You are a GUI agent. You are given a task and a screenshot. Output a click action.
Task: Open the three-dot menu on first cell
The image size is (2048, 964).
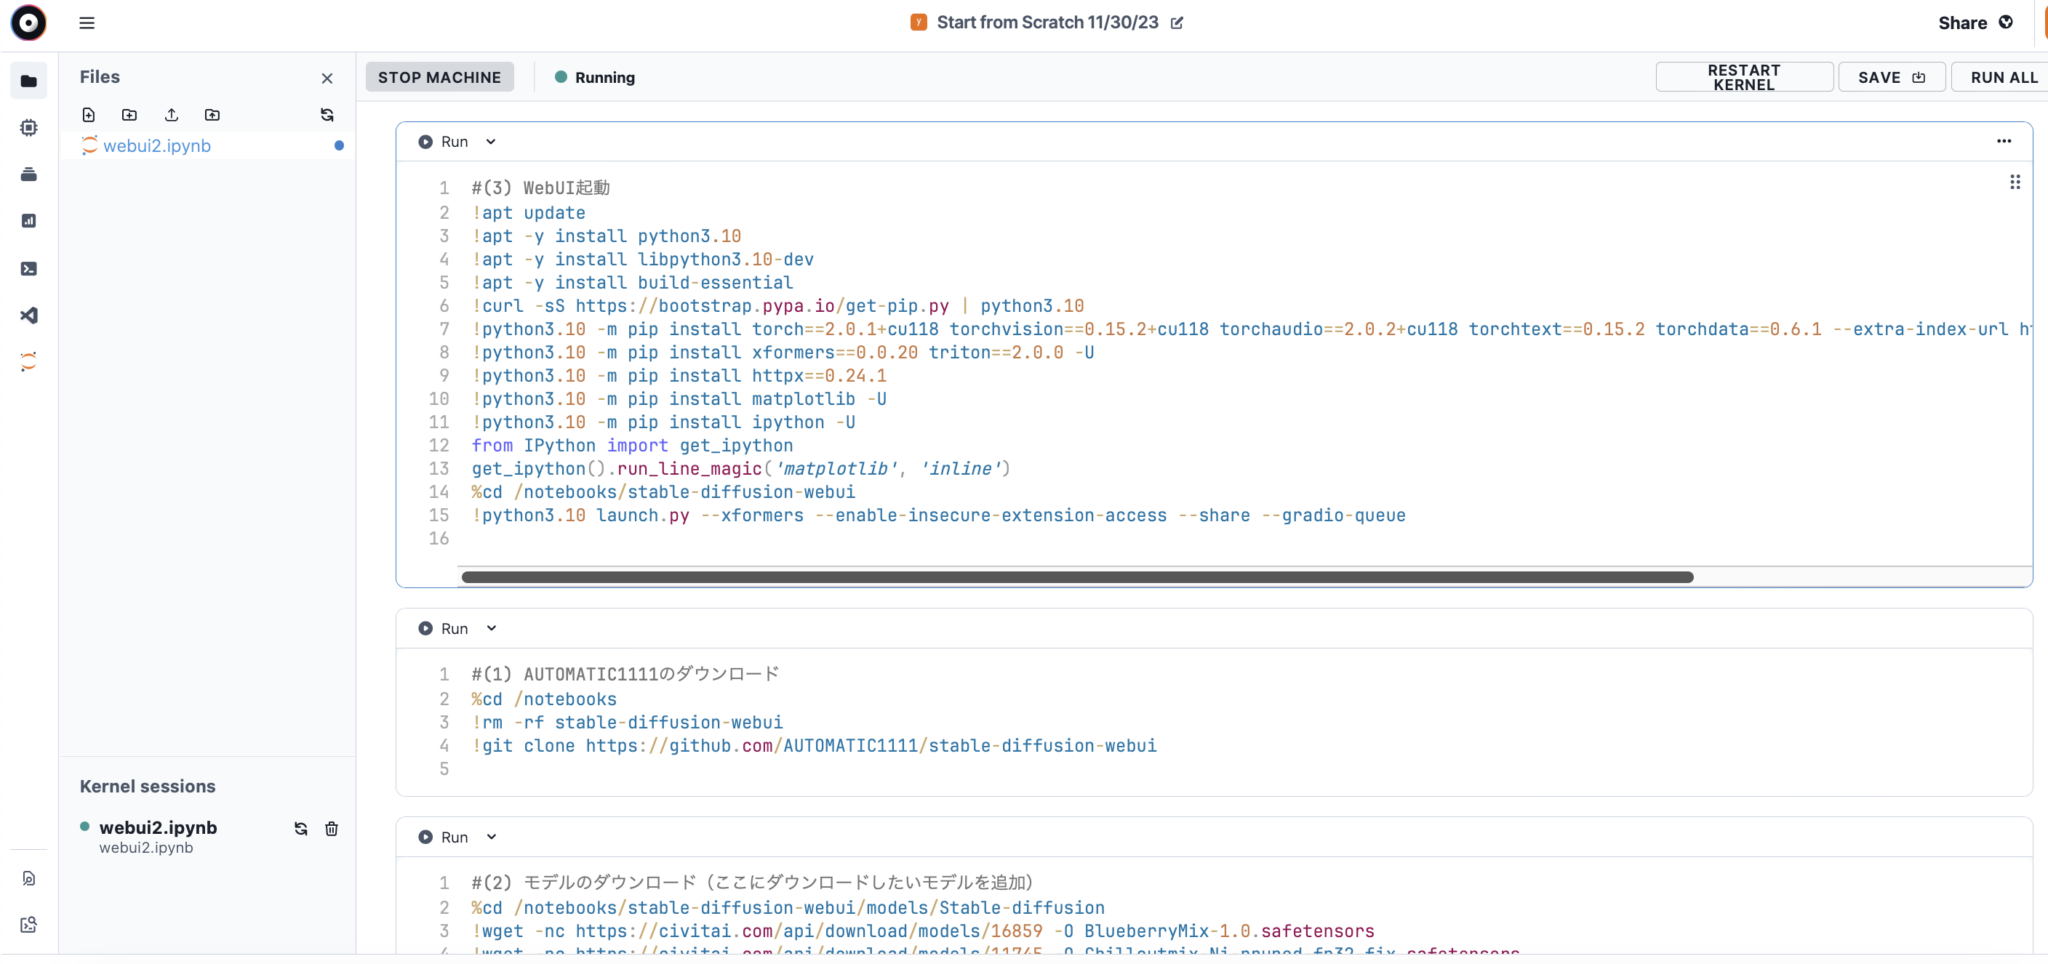coord(2003,142)
